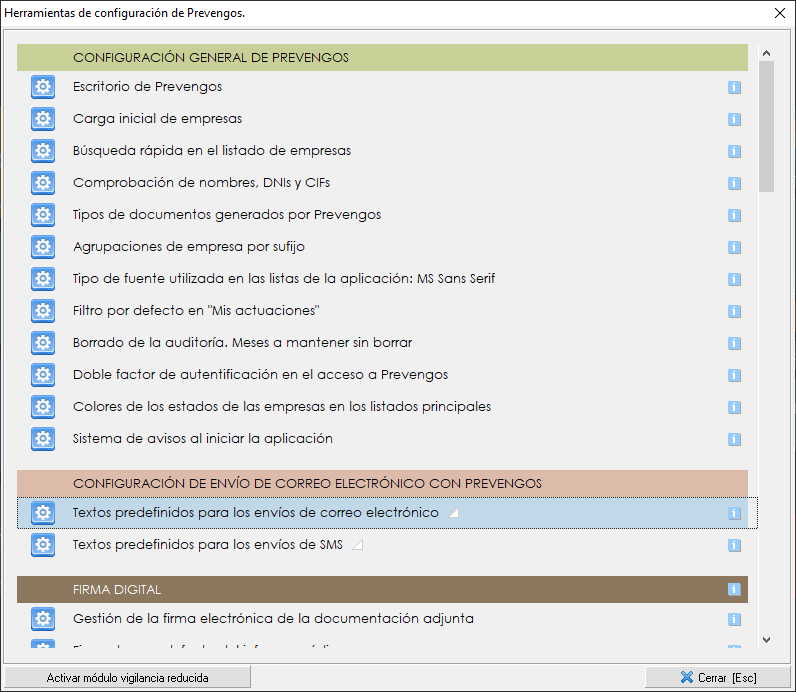Click the scrollbar down arrow
796x692 pixels.
tap(767, 640)
